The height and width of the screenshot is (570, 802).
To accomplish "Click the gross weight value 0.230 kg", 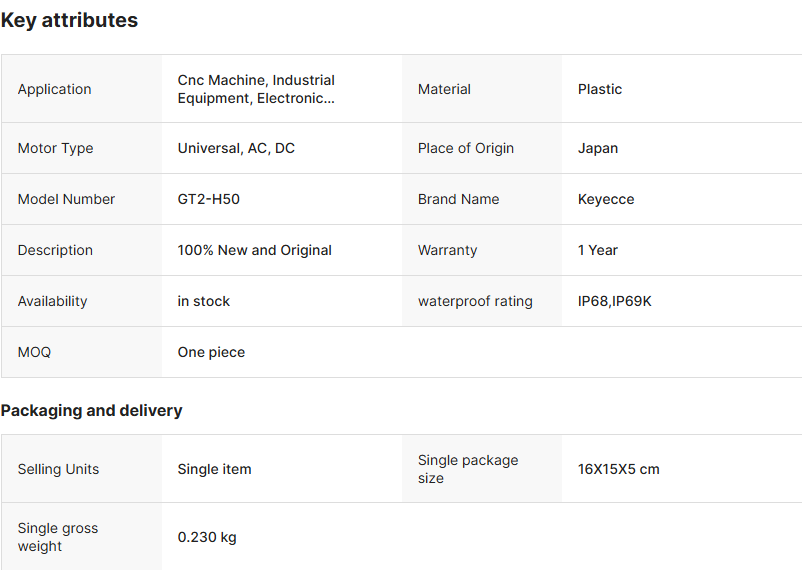I will tap(207, 537).
